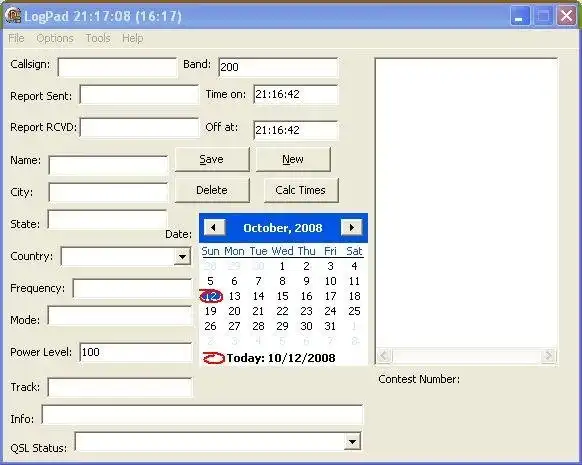This screenshot has height=465, width=582.
Task: Close the LogPad window
Action: [566, 16]
